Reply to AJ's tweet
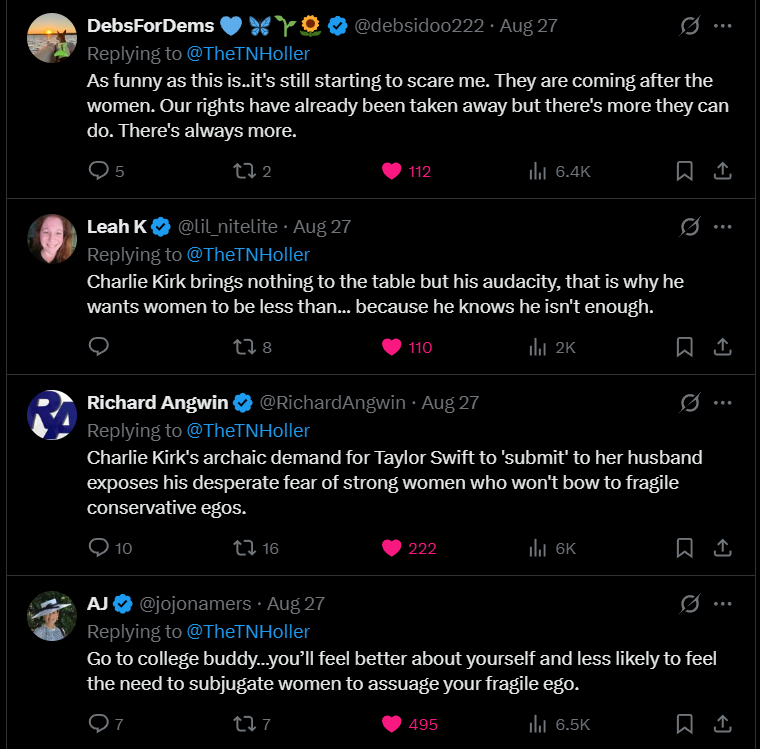The width and height of the screenshot is (760, 749). [x=99, y=724]
